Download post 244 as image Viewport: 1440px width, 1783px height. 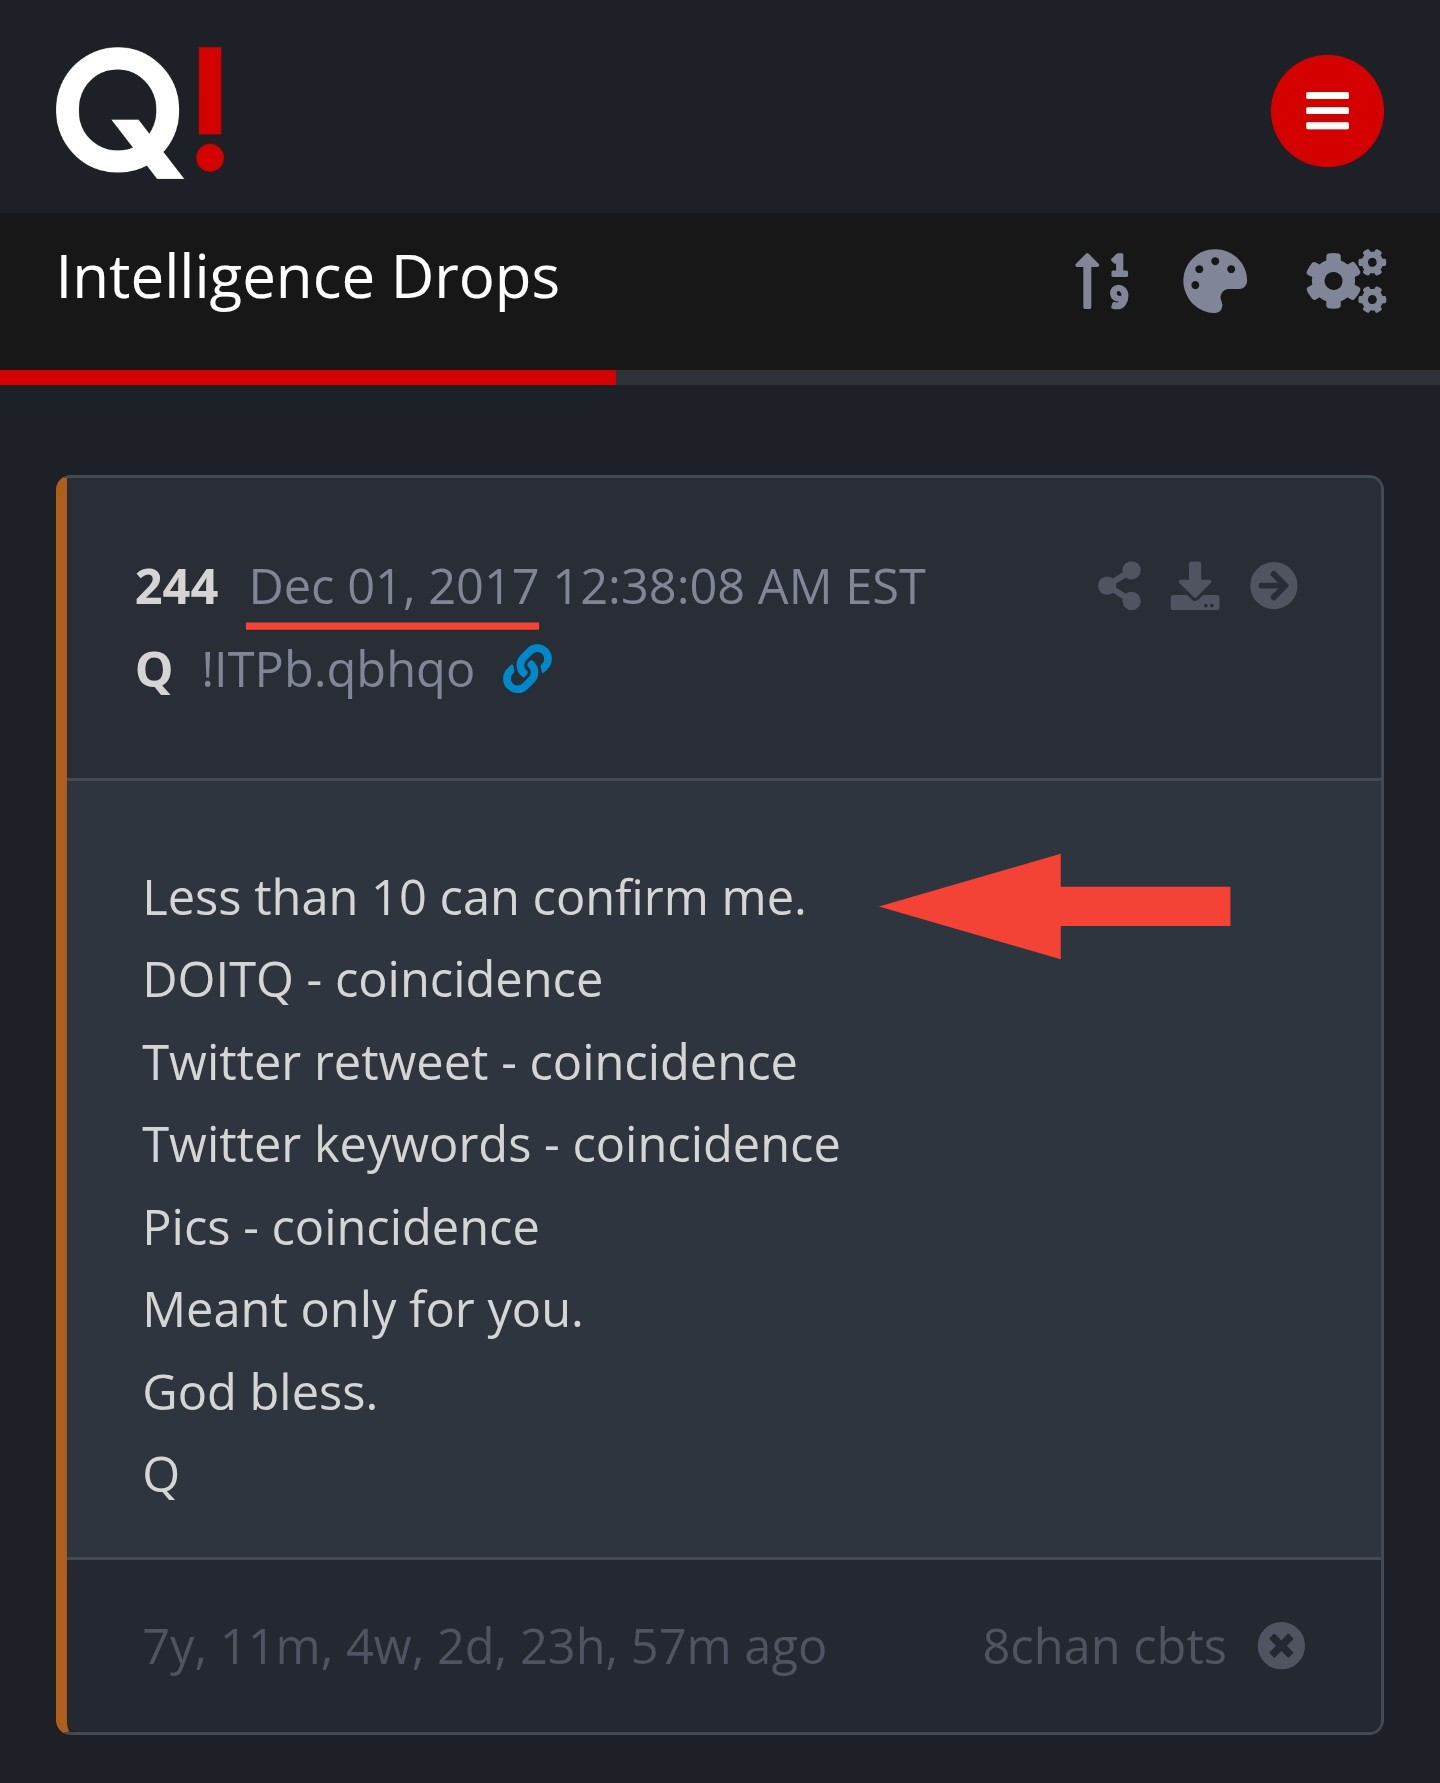pos(1195,586)
